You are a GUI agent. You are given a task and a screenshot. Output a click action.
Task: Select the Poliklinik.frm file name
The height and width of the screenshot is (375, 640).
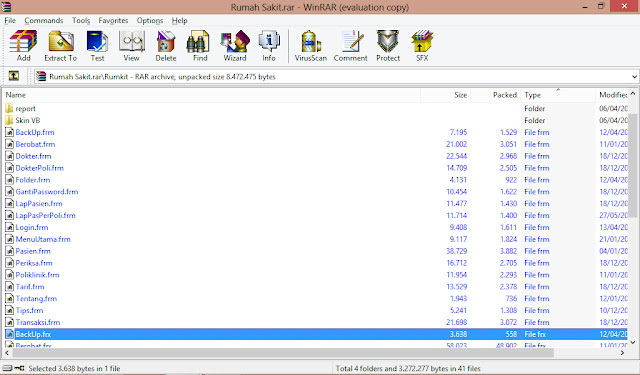pyautogui.click(x=38, y=275)
